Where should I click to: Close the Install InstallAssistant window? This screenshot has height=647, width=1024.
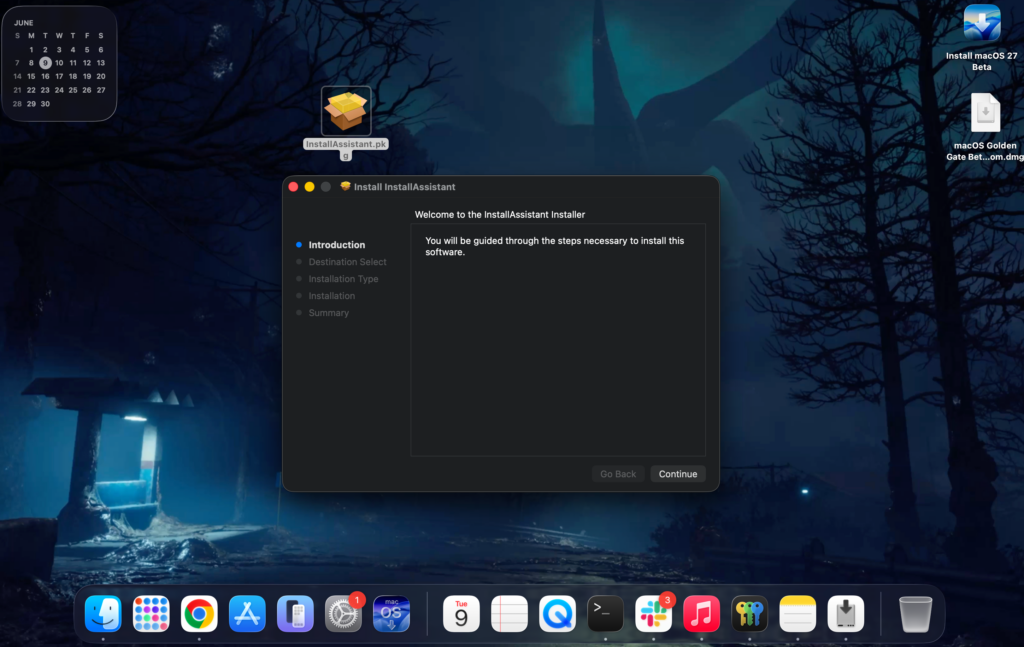[293, 187]
